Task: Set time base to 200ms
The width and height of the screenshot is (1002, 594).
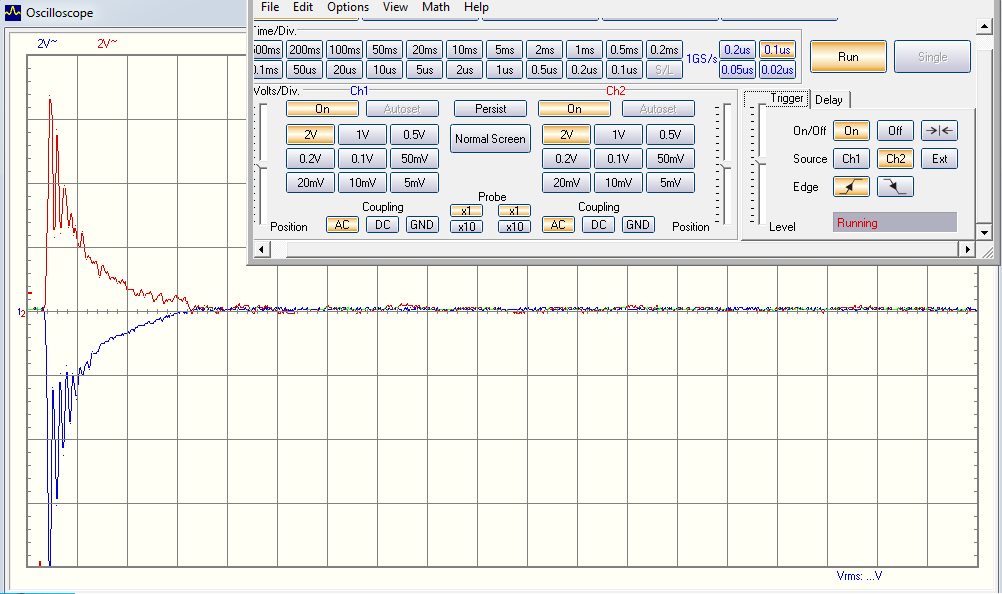Action: [x=304, y=50]
